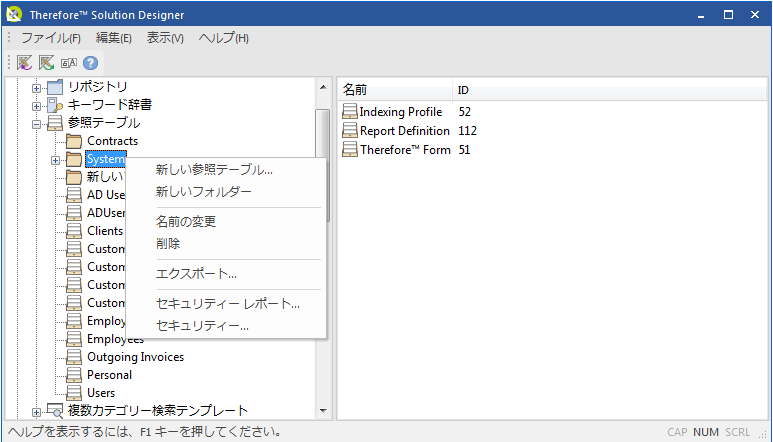Expand the 複数カテゴリー検索テンプレート node
This screenshot has height=442, width=773.
coord(36,412)
